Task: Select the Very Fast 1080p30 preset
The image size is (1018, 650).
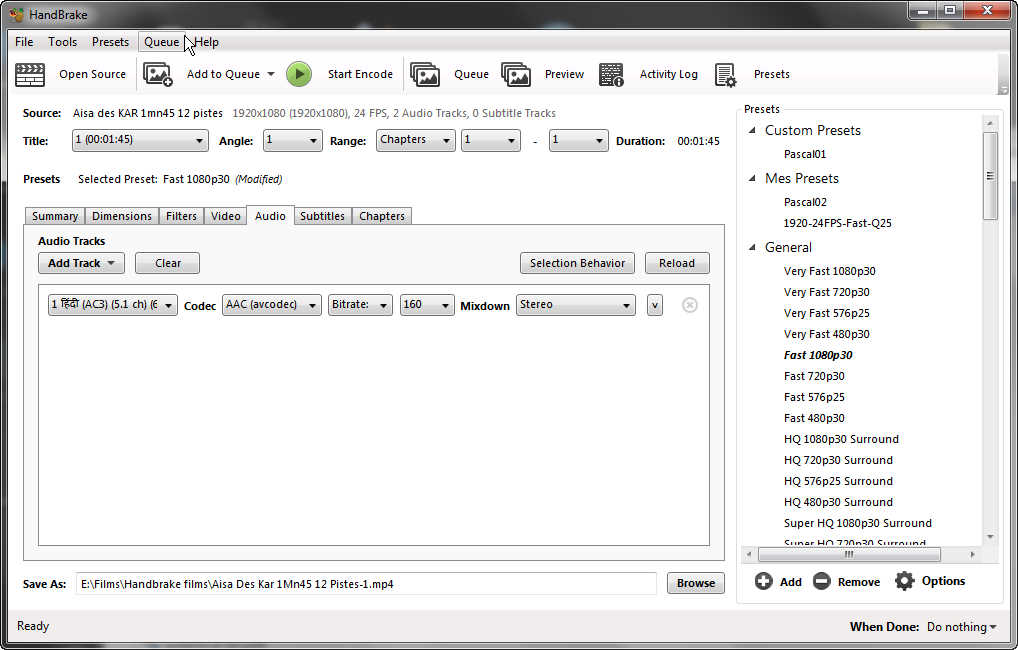Action: click(x=830, y=271)
